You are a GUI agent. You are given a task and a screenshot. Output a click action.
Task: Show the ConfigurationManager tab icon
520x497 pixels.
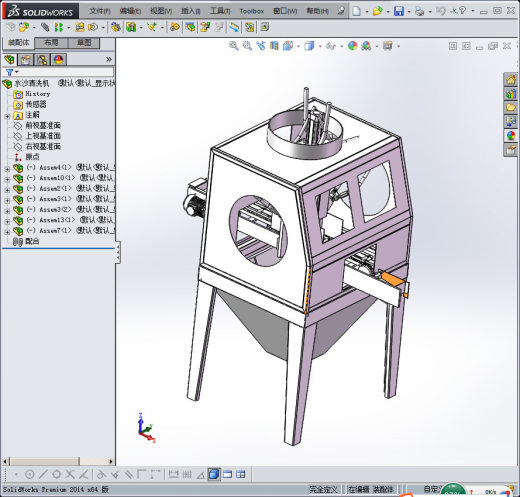click(x=42, y=60)
